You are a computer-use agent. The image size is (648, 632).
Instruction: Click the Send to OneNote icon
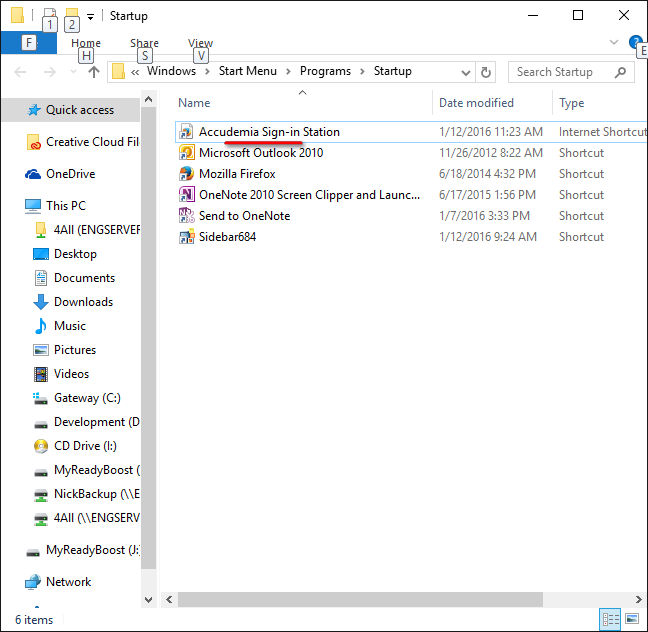tap(186, 216)
